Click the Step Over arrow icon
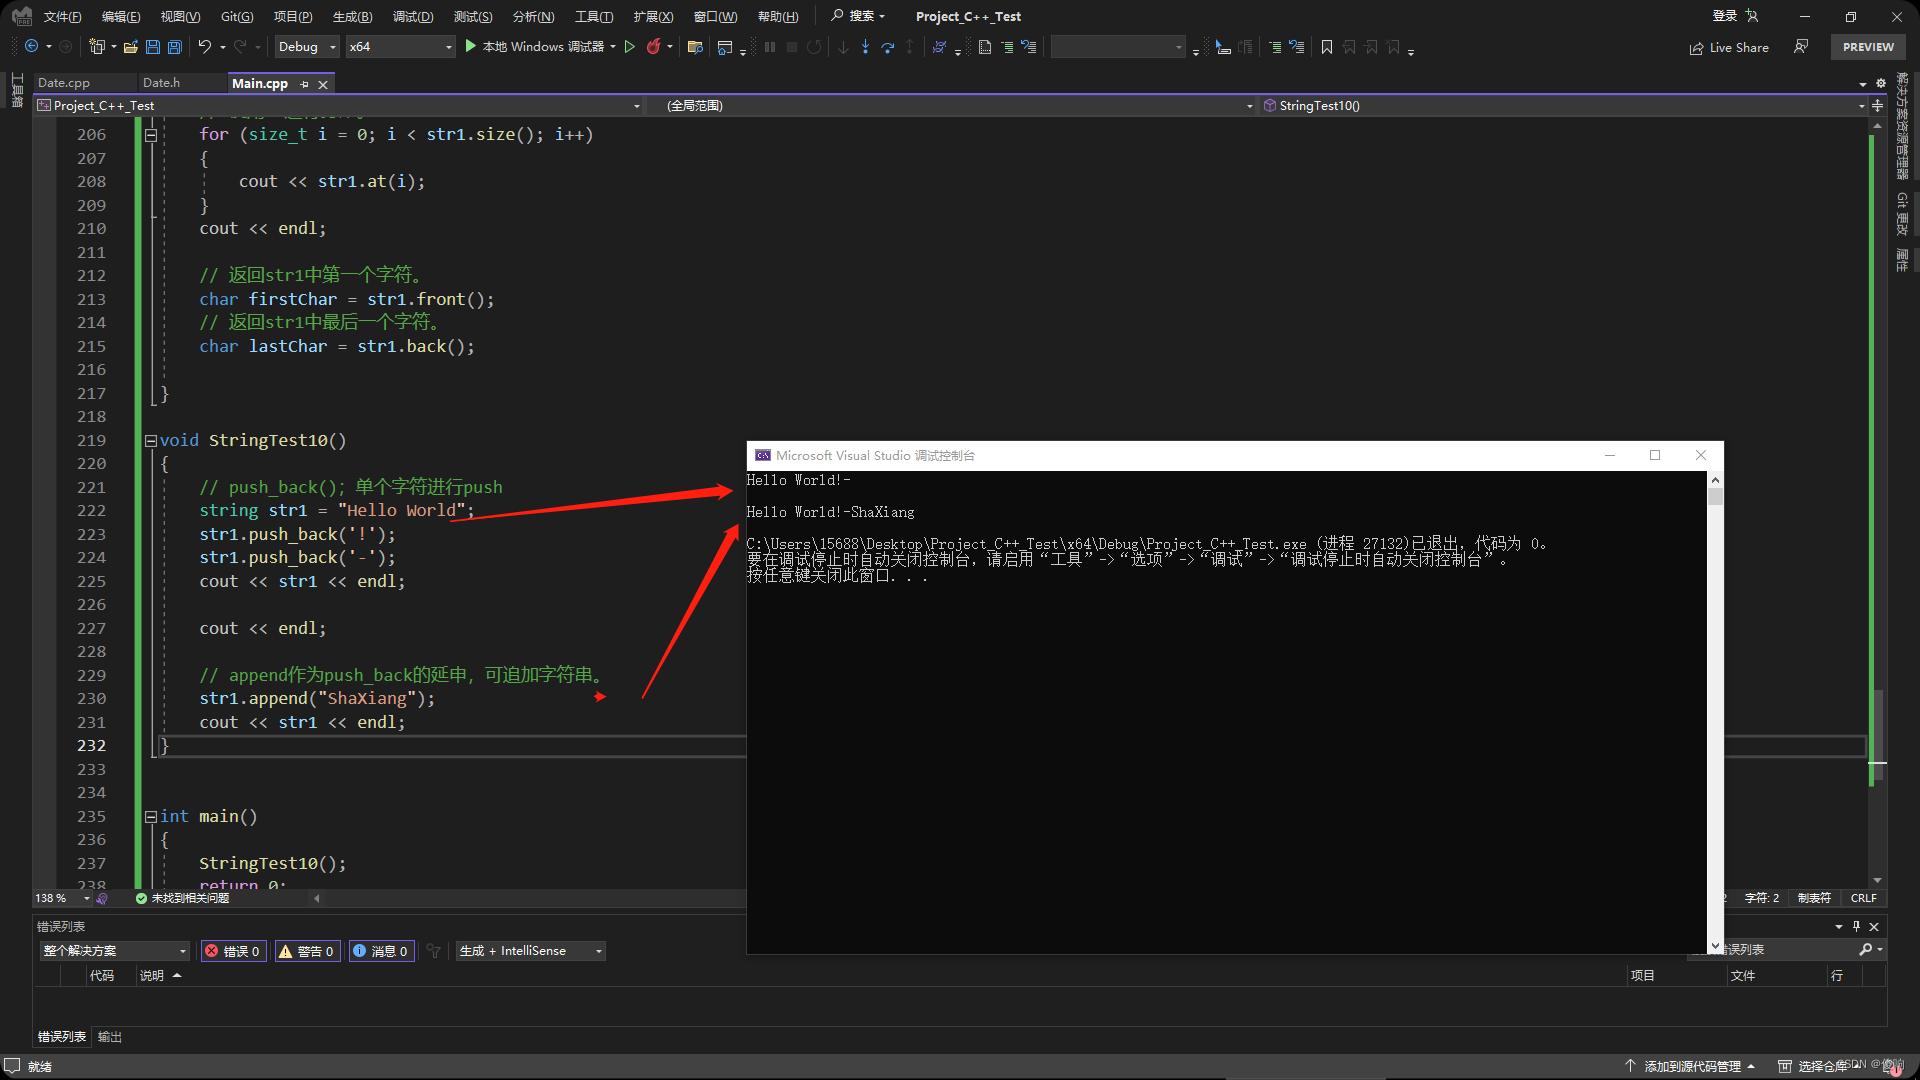Image resolution: width=1920 pixels, height=1080 pixels. (887, 47)
